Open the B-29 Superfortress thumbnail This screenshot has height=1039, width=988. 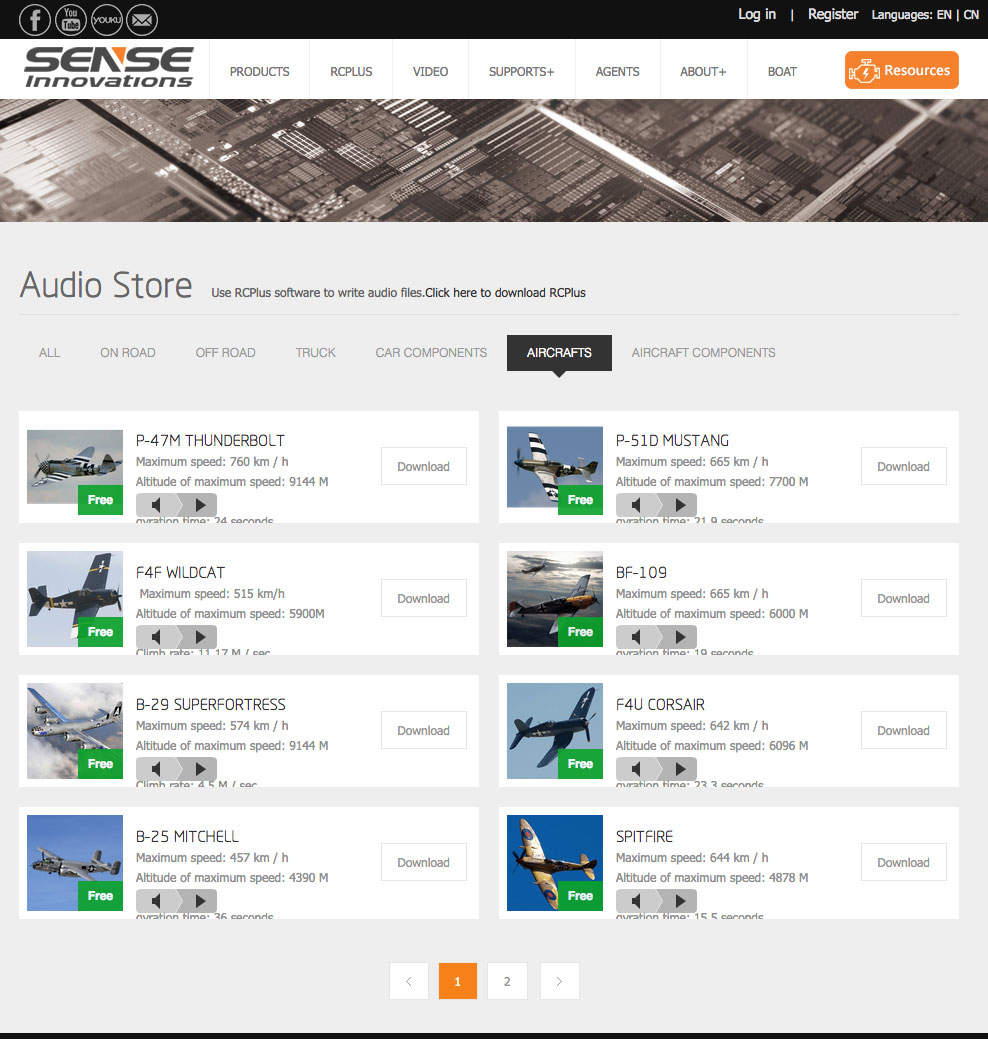point(75,731)
